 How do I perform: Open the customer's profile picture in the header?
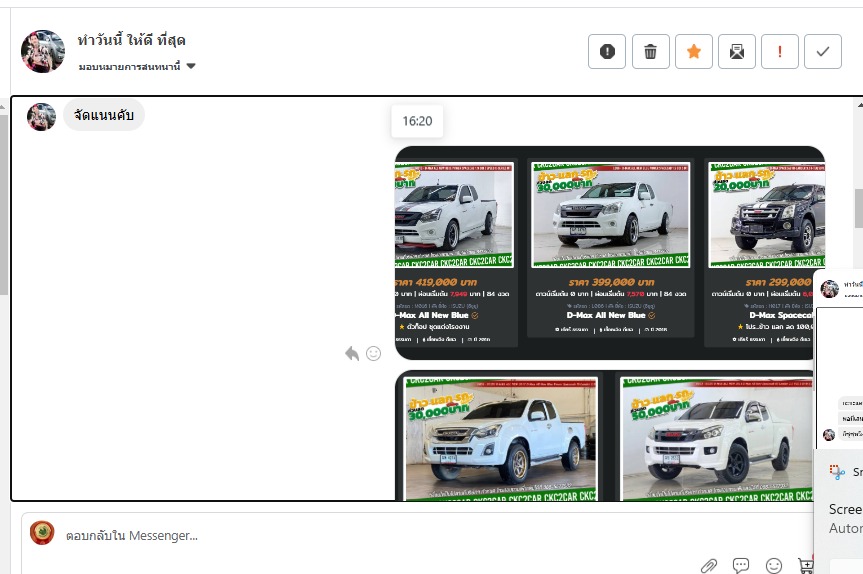43,51
